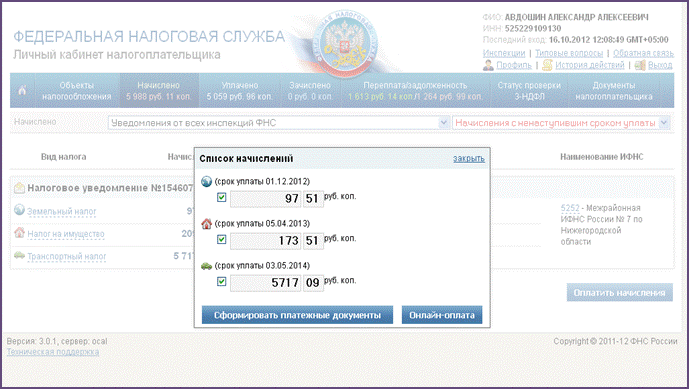Click the kopecks field showing 09
This screenshot has width=689, height=389.
tap(313, 283)
